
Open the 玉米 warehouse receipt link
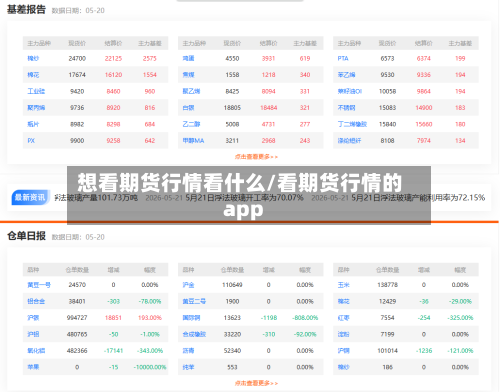pos(343,285)
